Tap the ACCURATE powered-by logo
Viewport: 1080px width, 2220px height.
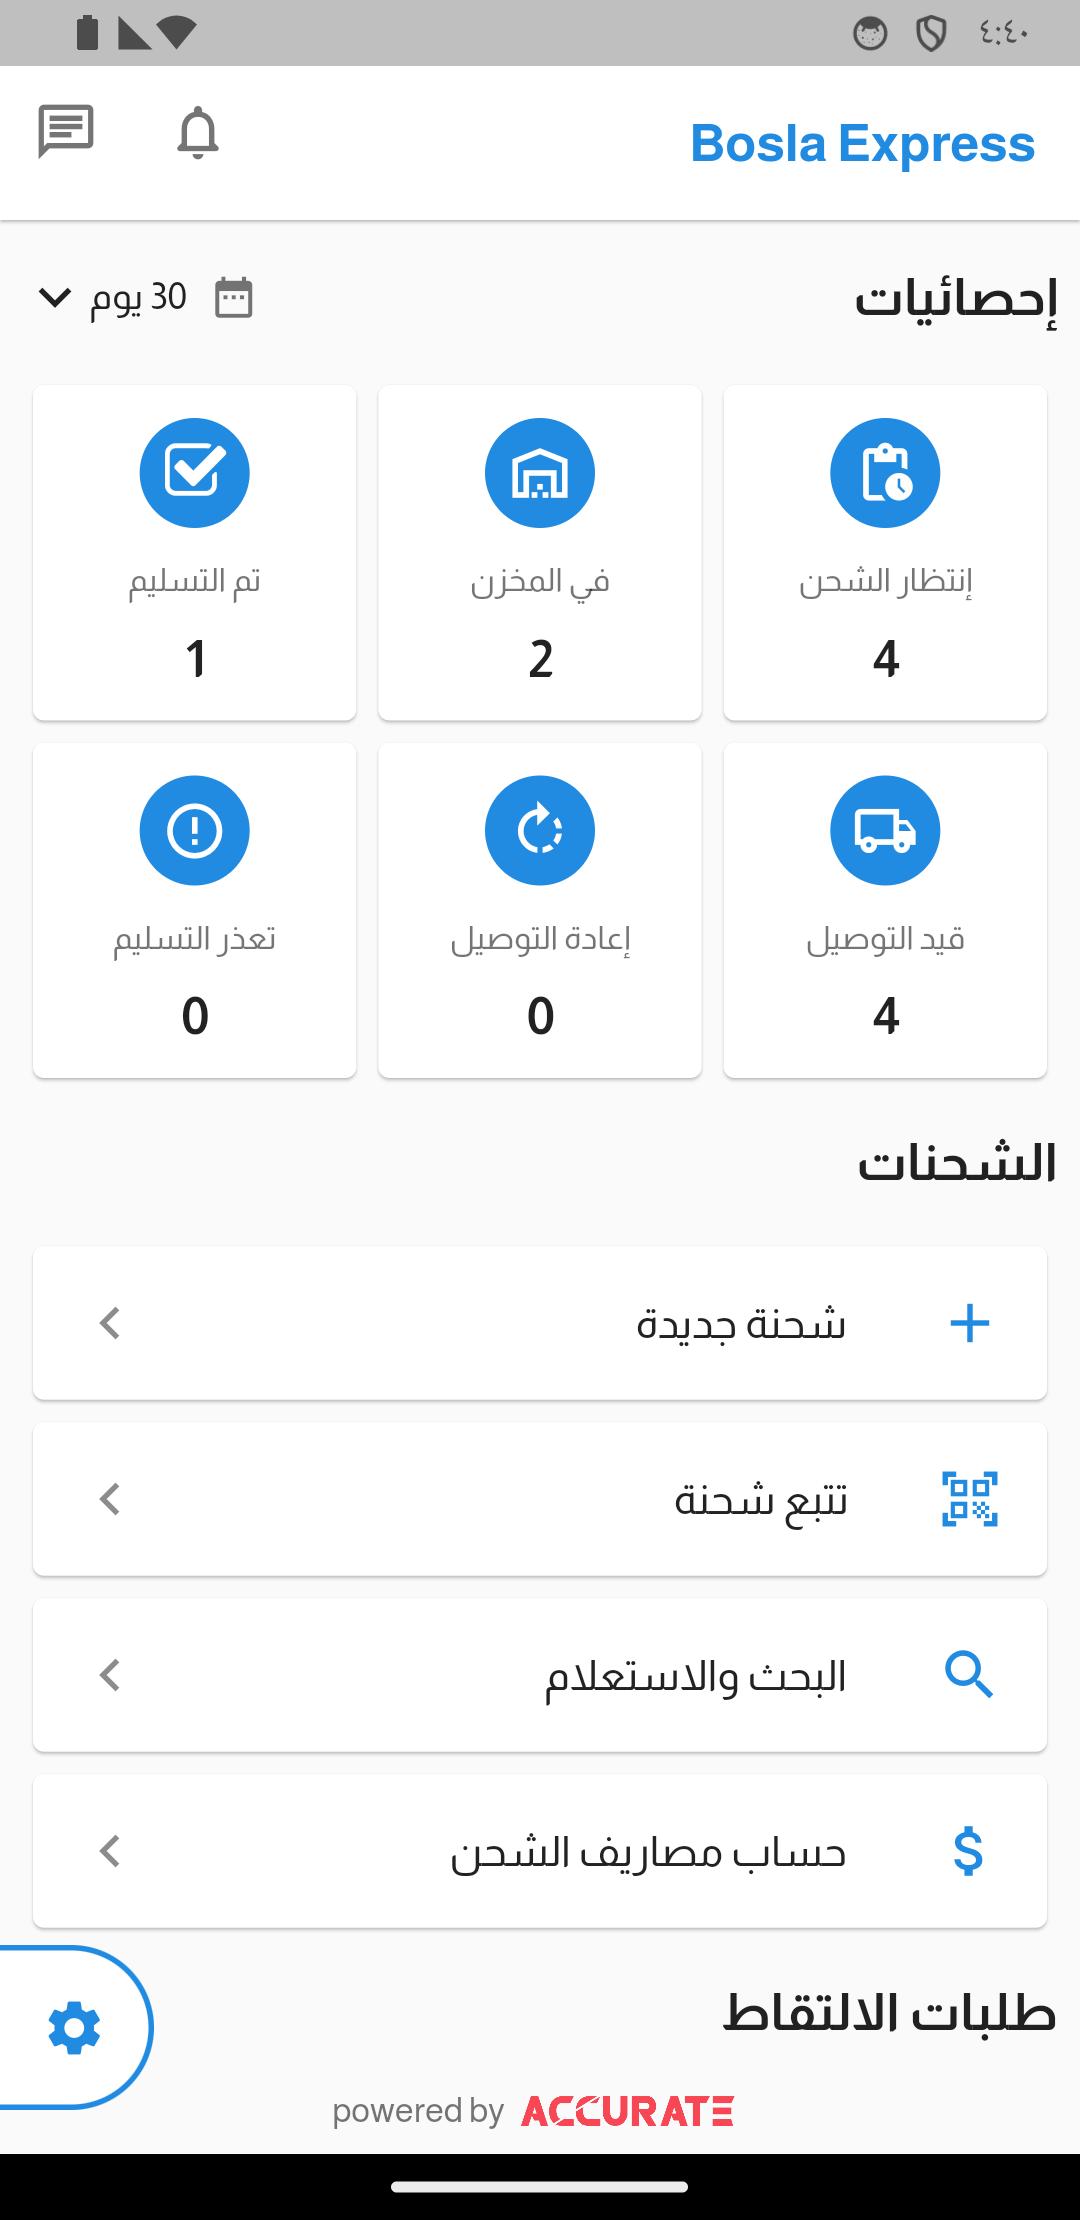click(x=628, y=2111)
